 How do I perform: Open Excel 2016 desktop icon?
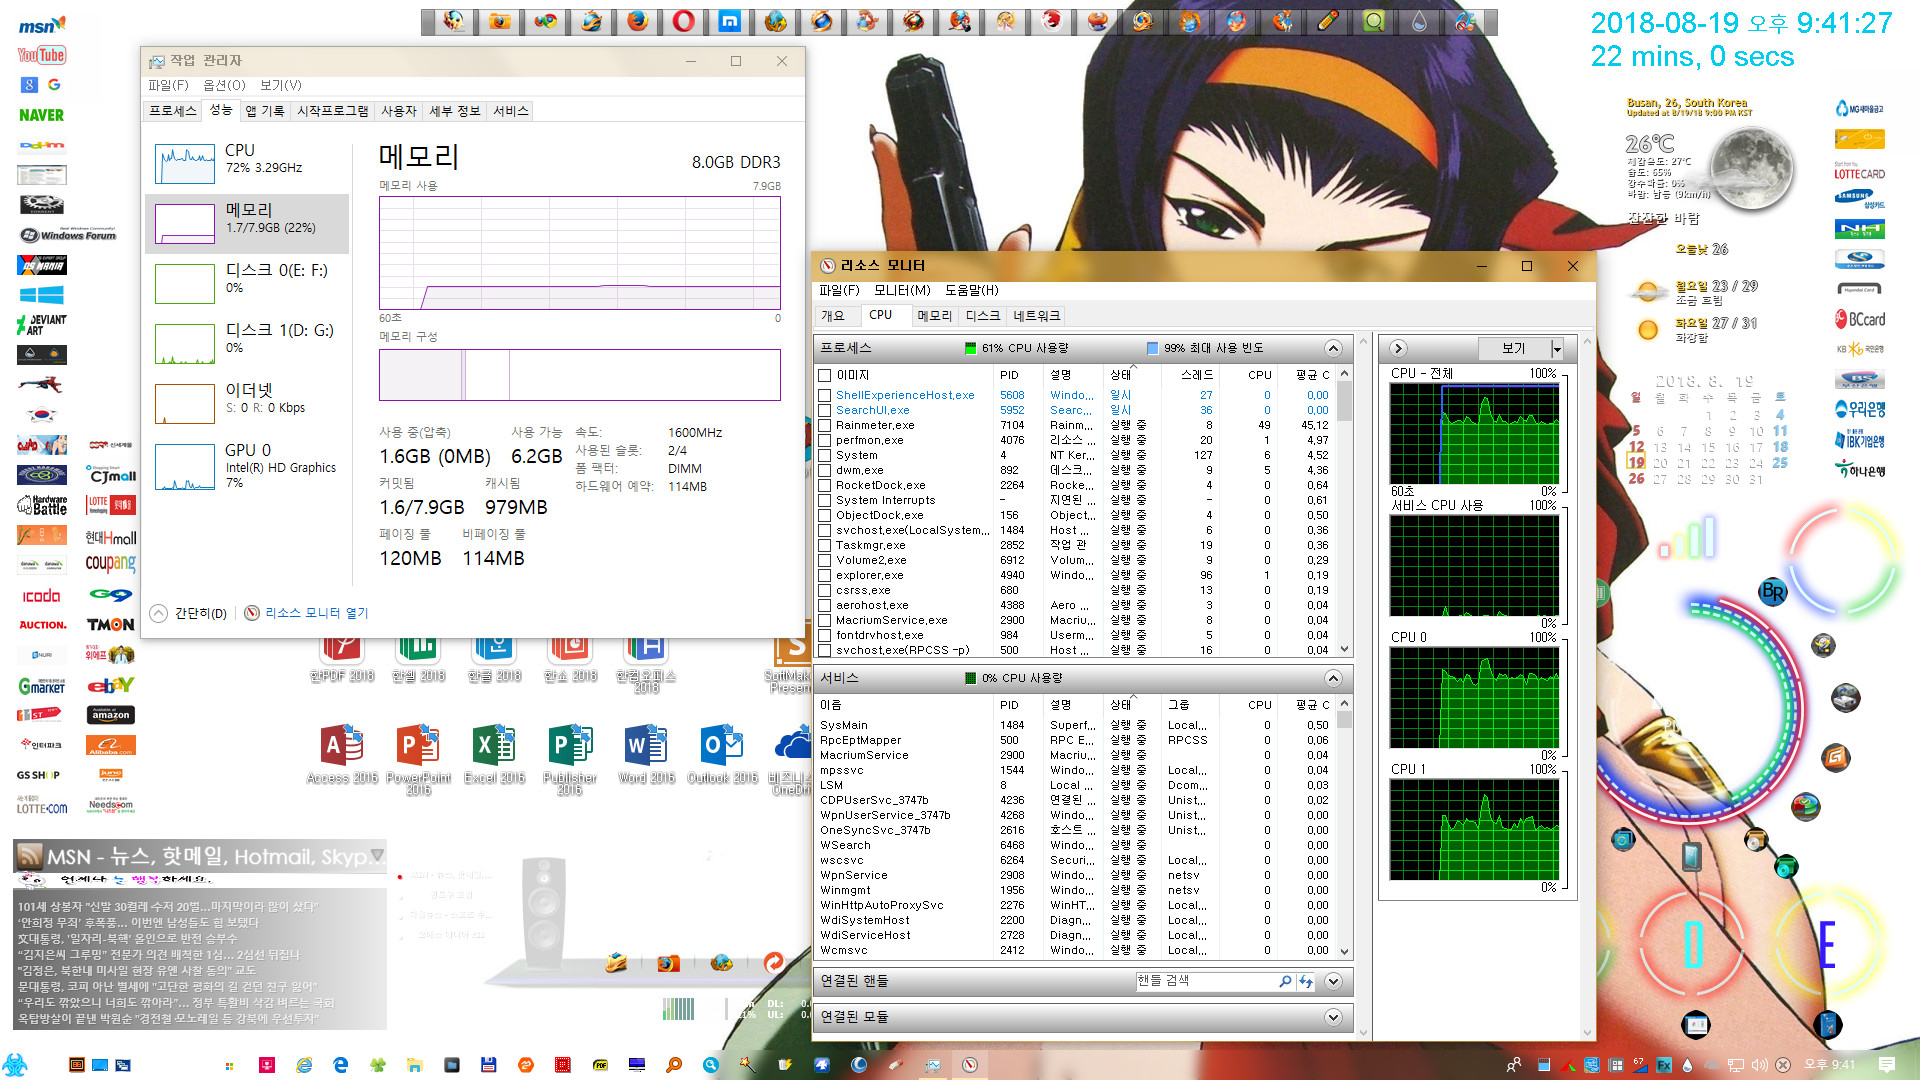click(x=495, y=755)
